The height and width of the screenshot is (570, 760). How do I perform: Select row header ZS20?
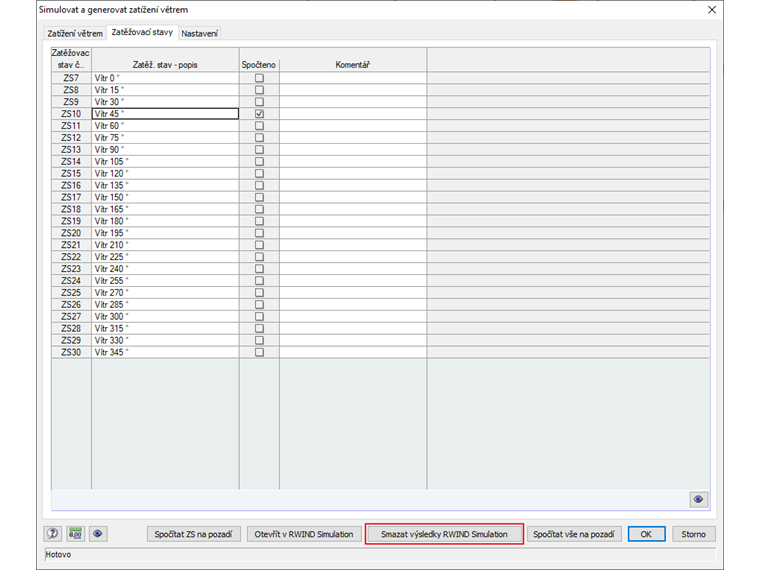coord(71,233)
